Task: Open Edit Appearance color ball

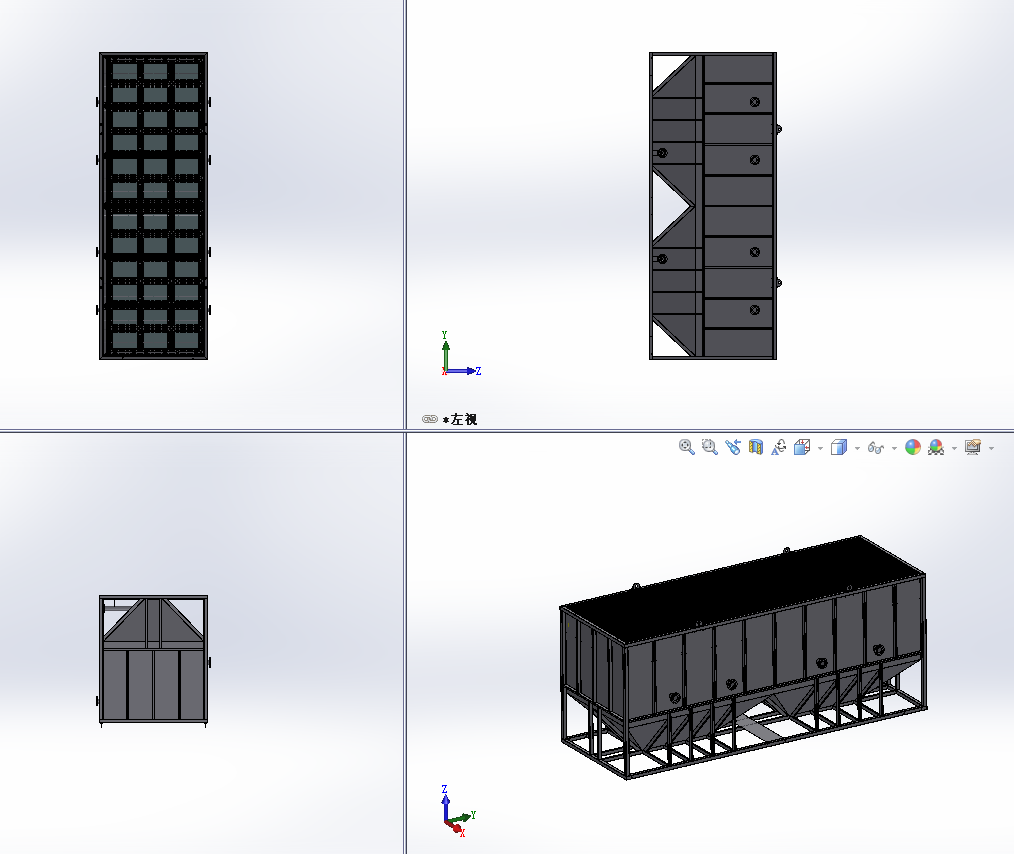Action: [912, 447]
